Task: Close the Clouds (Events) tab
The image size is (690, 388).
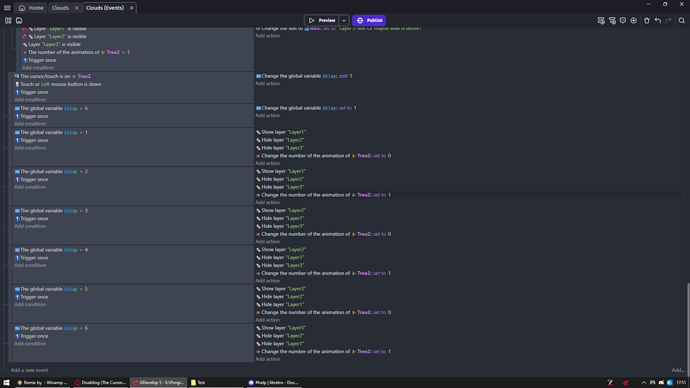Action: 132,8
